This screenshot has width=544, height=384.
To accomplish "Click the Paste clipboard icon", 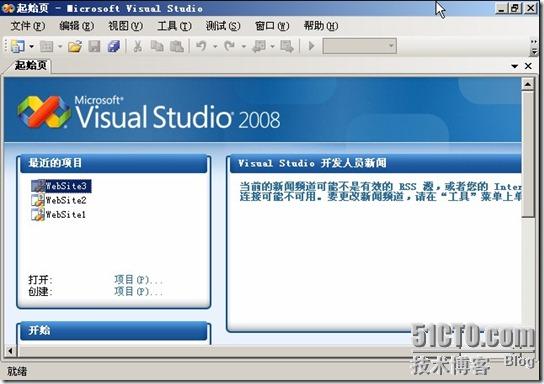I will click(177, 46).
